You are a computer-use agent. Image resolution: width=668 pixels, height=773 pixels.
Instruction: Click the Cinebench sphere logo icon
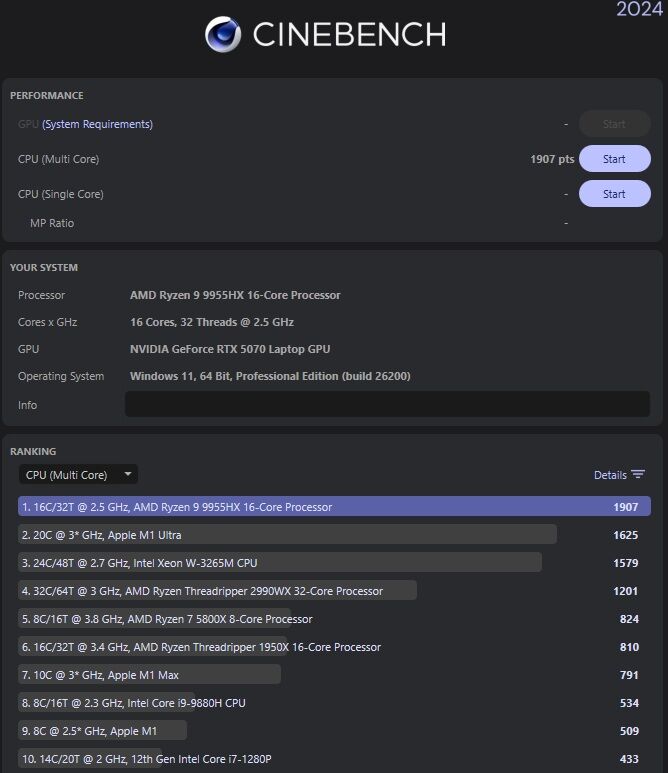click(223, 34)
